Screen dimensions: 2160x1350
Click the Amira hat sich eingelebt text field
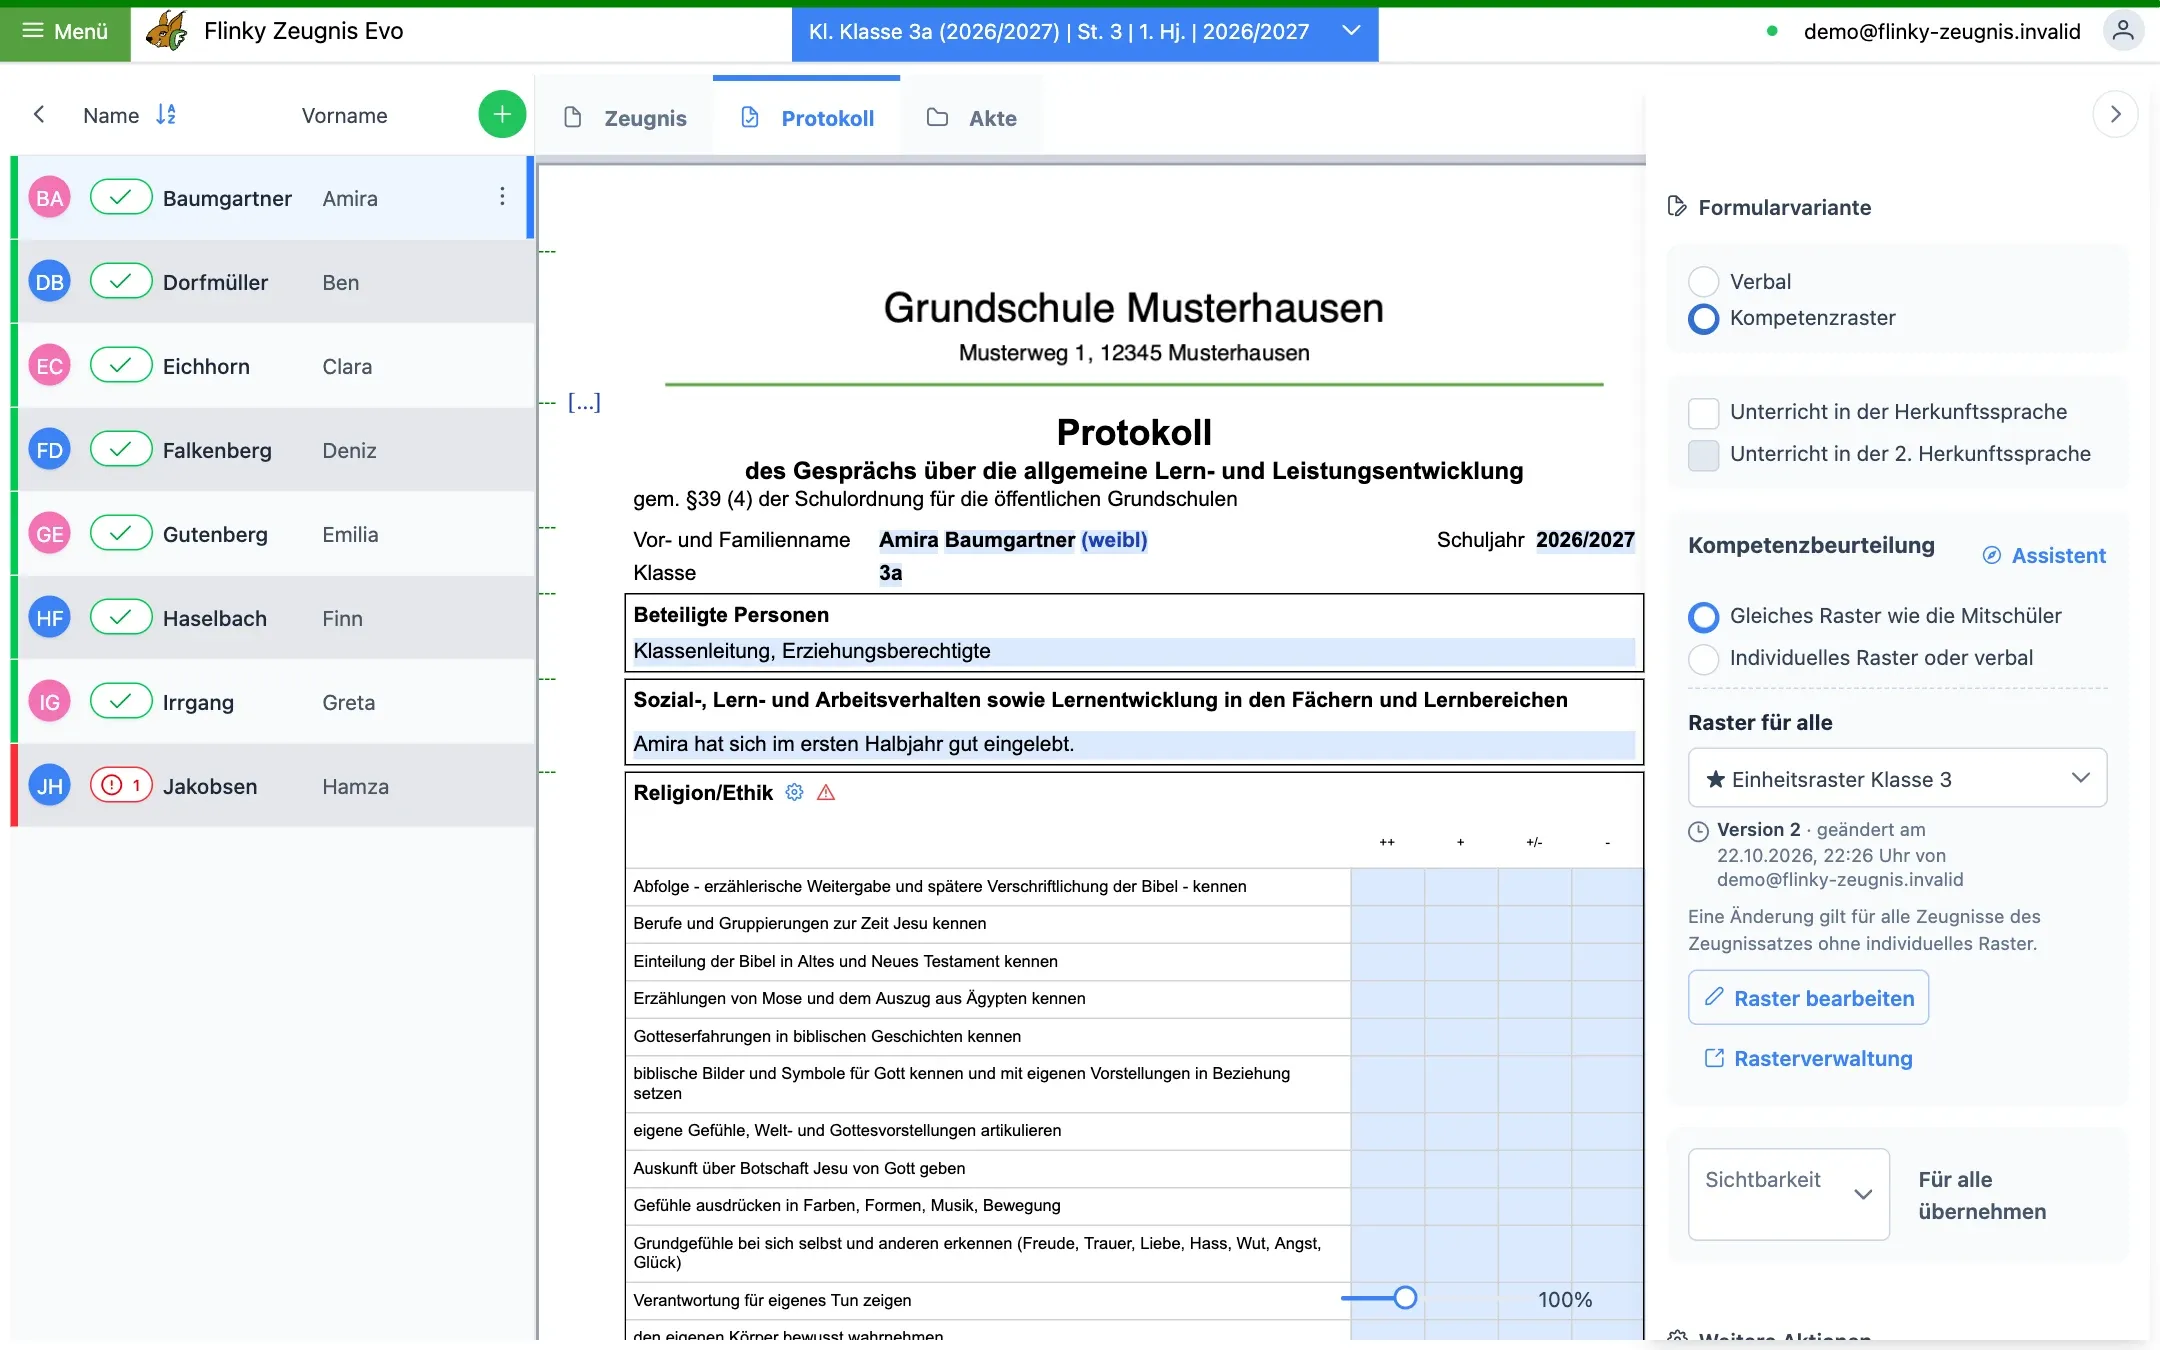click(1134, 744)
